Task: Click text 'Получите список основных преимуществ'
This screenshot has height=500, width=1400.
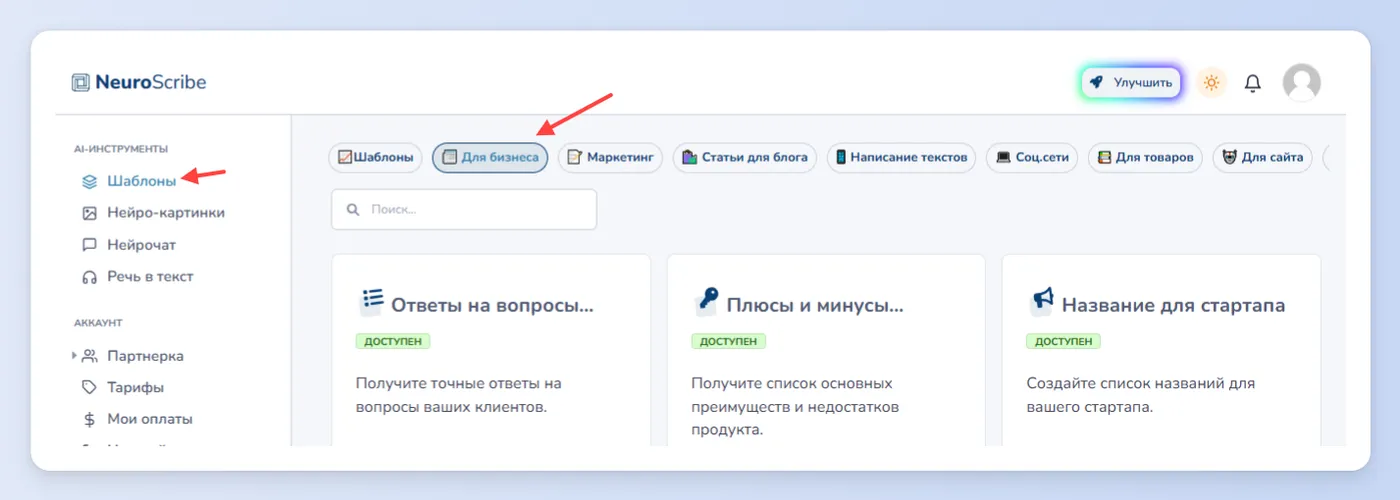Action: [x=796, y=395]
